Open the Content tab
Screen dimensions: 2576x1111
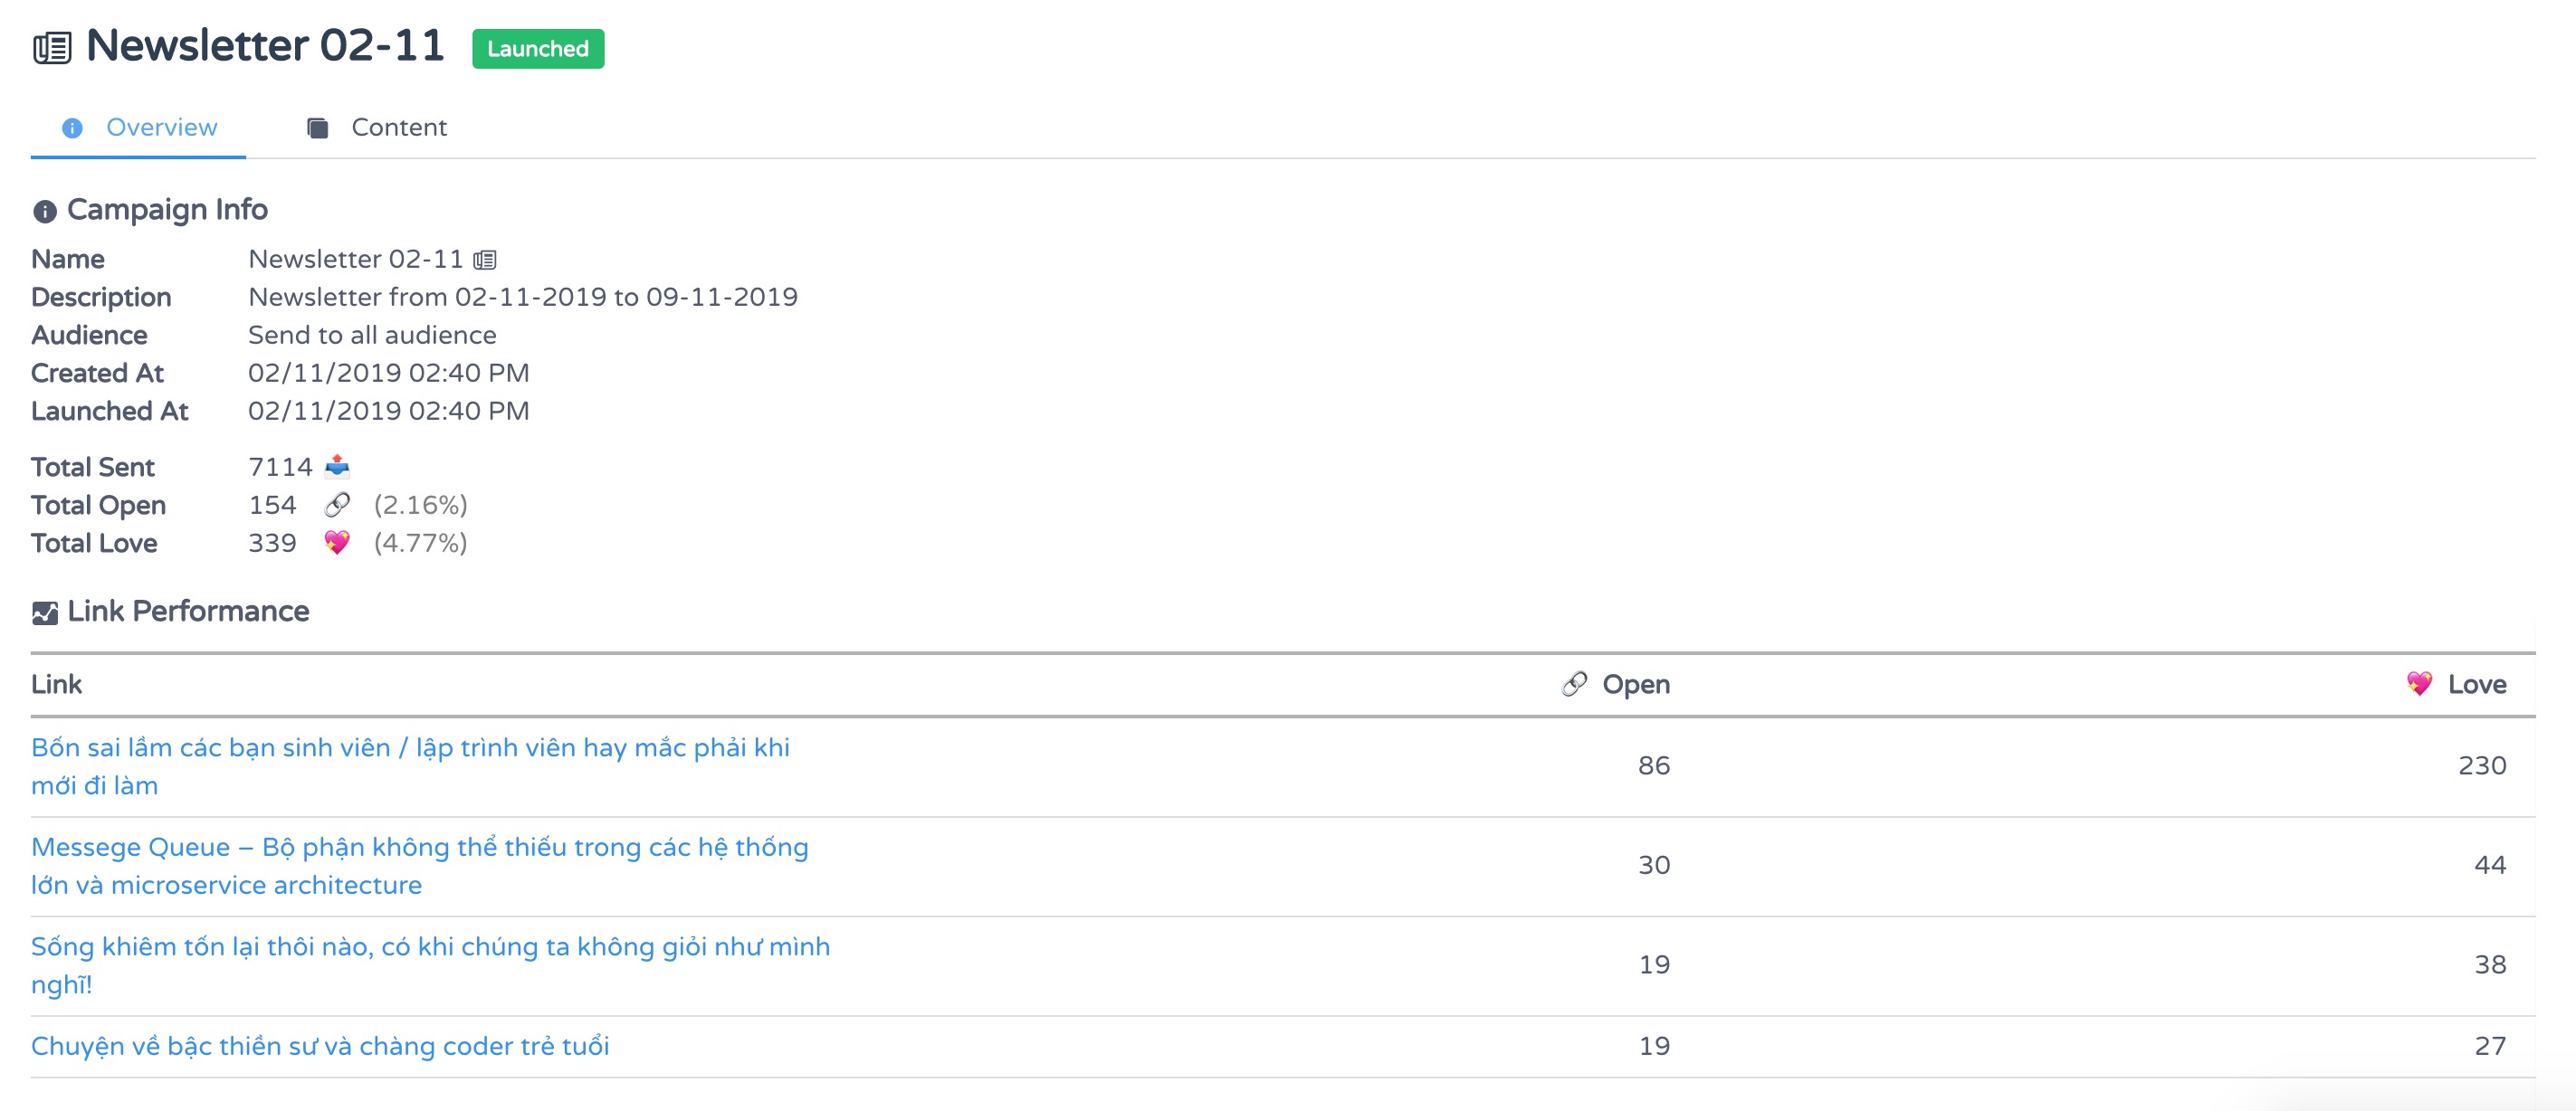(x=398, y=128)
